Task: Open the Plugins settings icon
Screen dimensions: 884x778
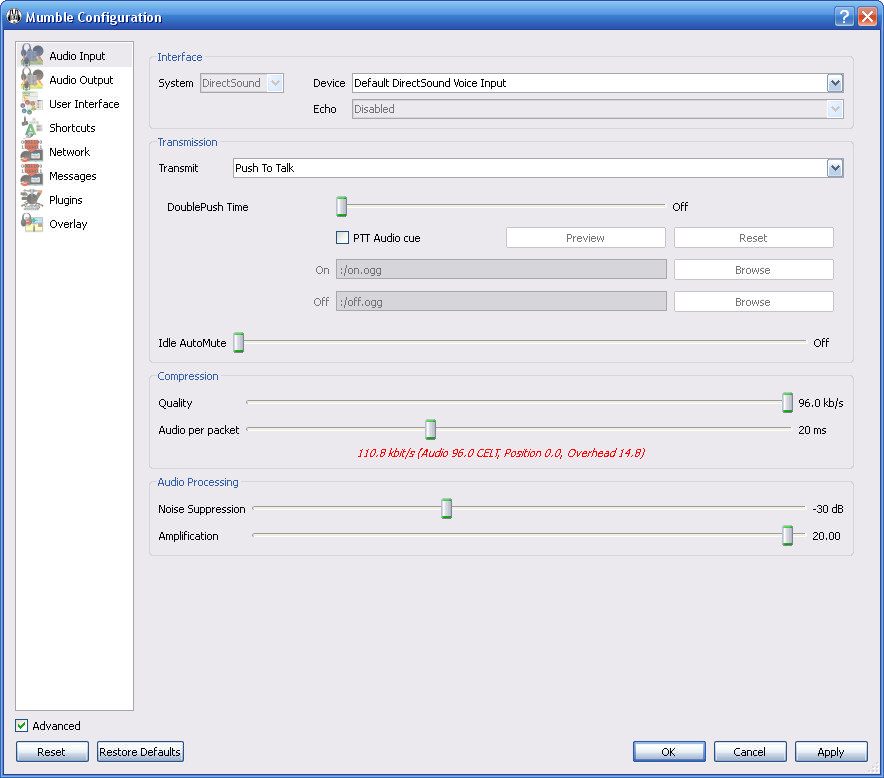Action: [32, 200]
